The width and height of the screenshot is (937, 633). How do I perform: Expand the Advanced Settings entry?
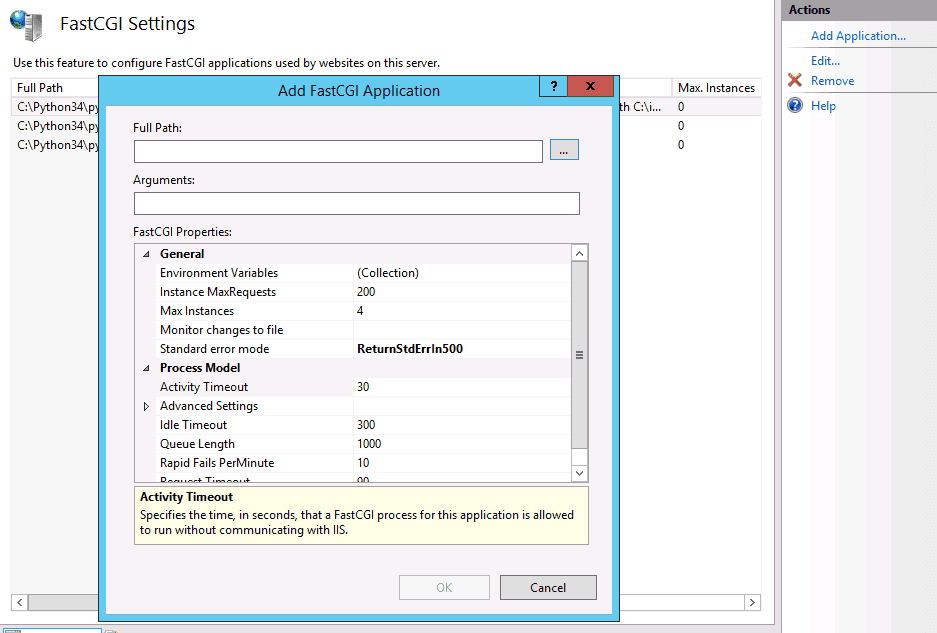146,406
